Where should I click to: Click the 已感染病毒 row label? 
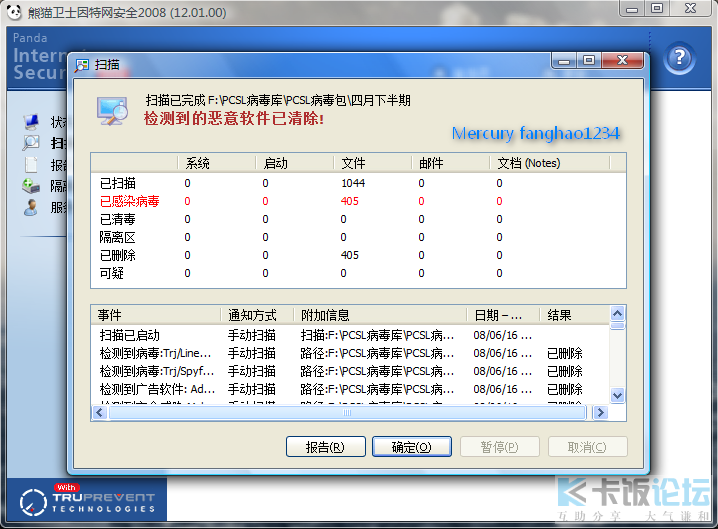[129, 201]
